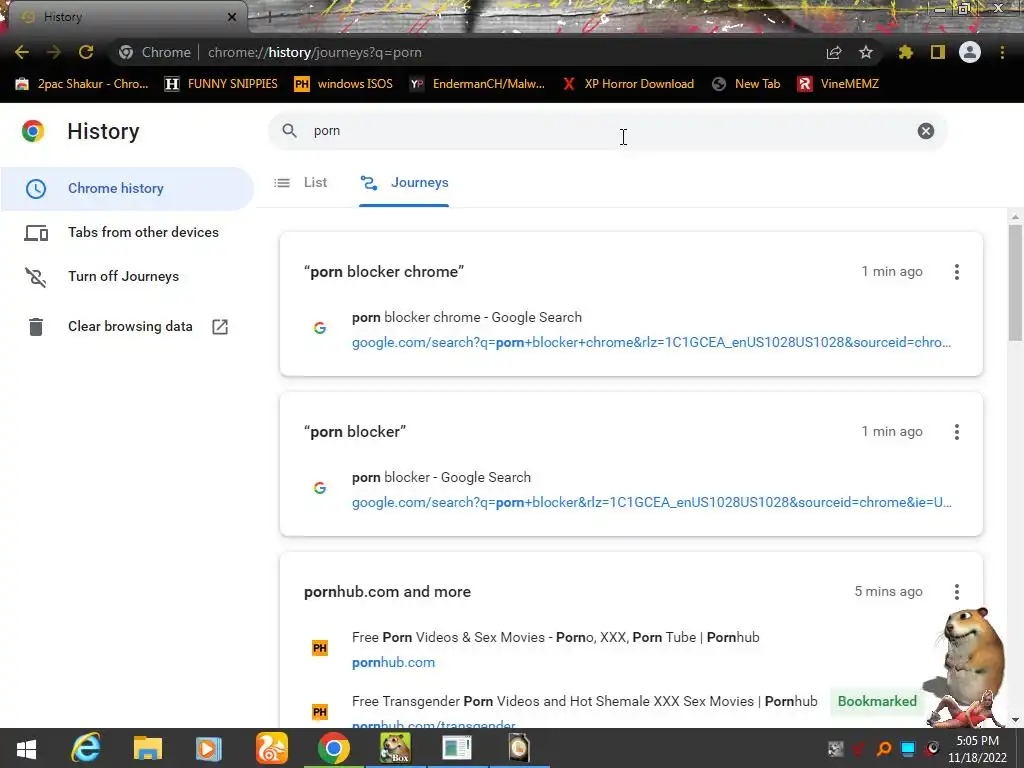
Task: Go back with the browser back arrow
Action: pos(22,52)
